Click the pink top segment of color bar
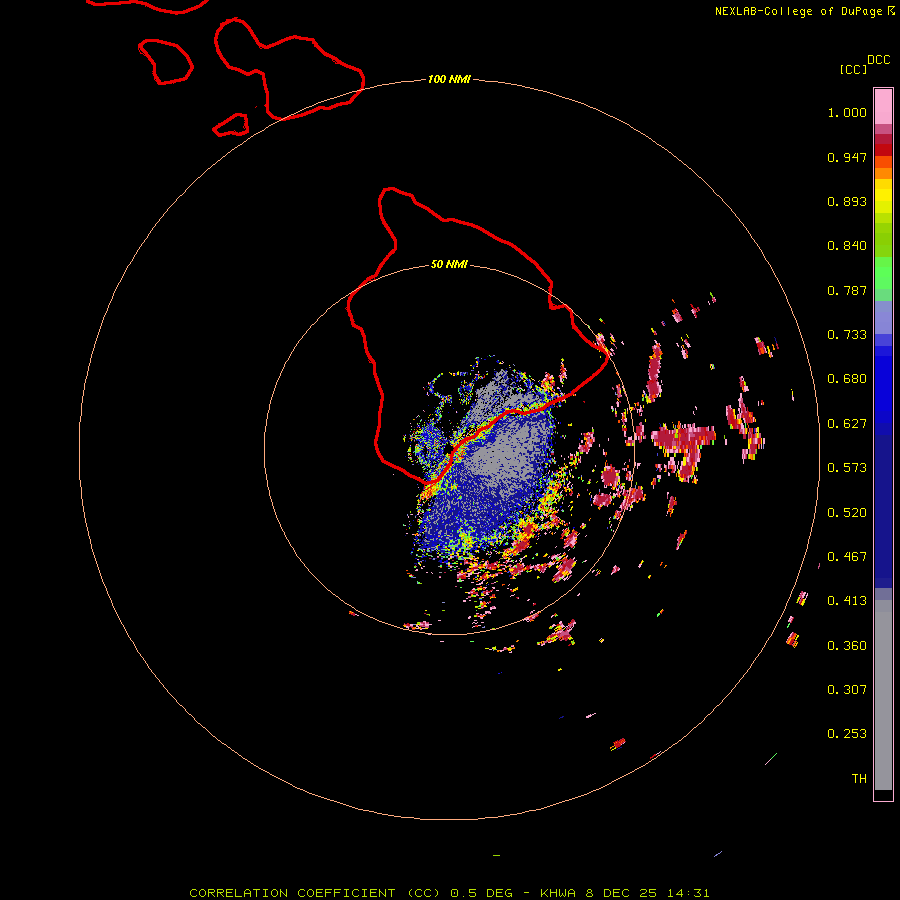This screenshot has height=900, width=900. [x=883, y=107]
